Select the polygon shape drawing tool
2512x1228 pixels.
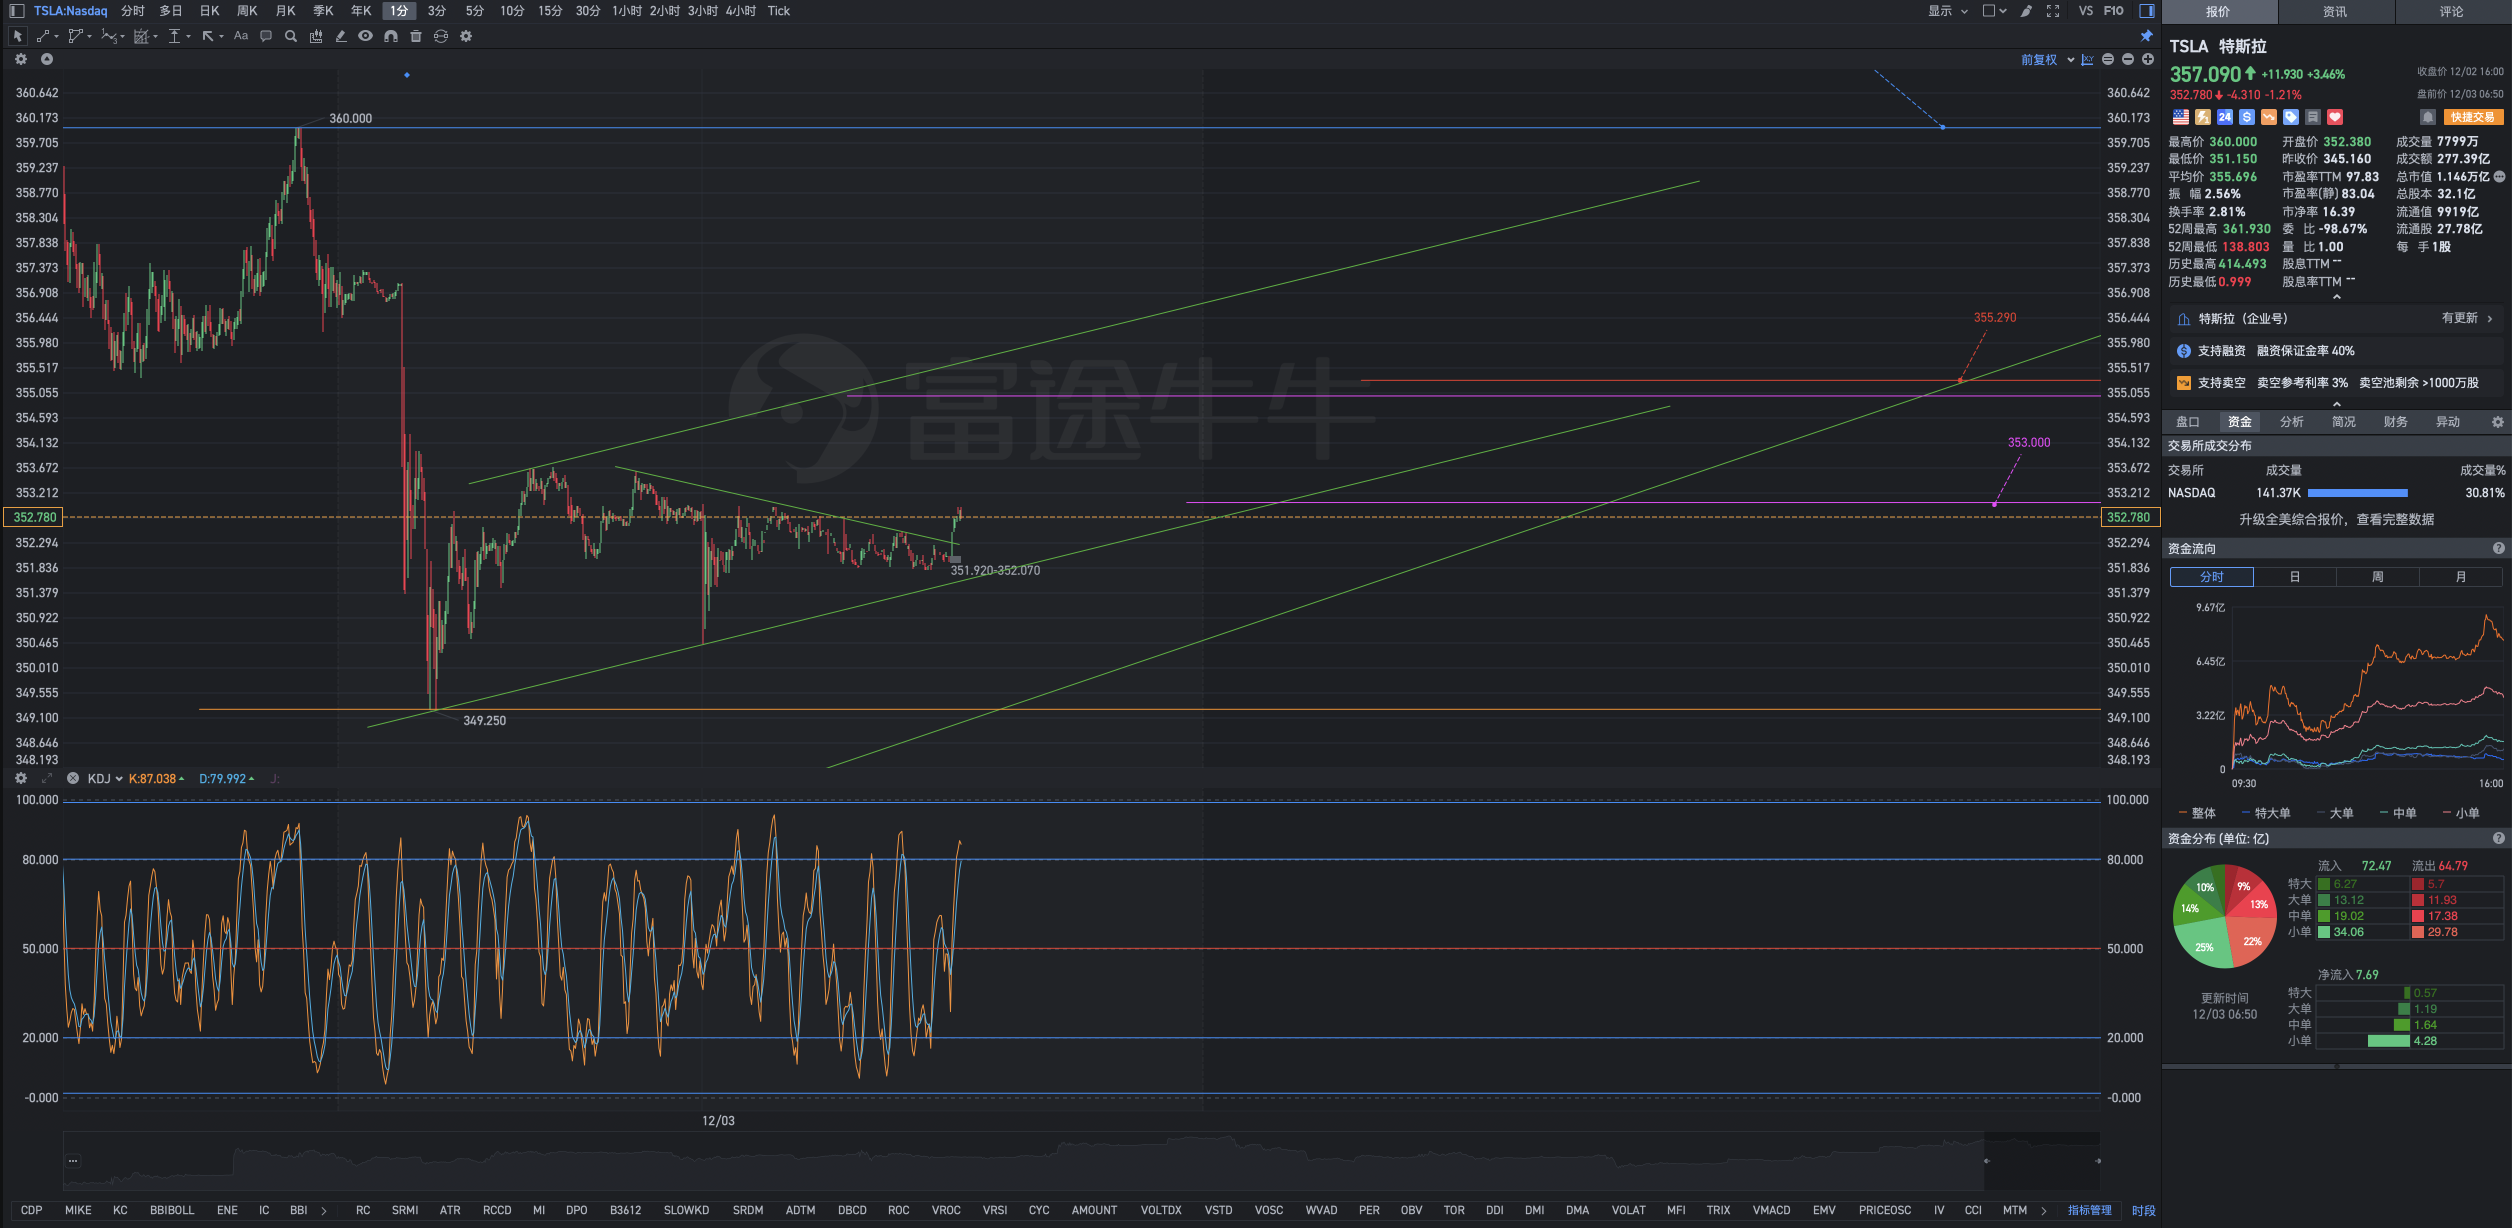pos(77,36)
